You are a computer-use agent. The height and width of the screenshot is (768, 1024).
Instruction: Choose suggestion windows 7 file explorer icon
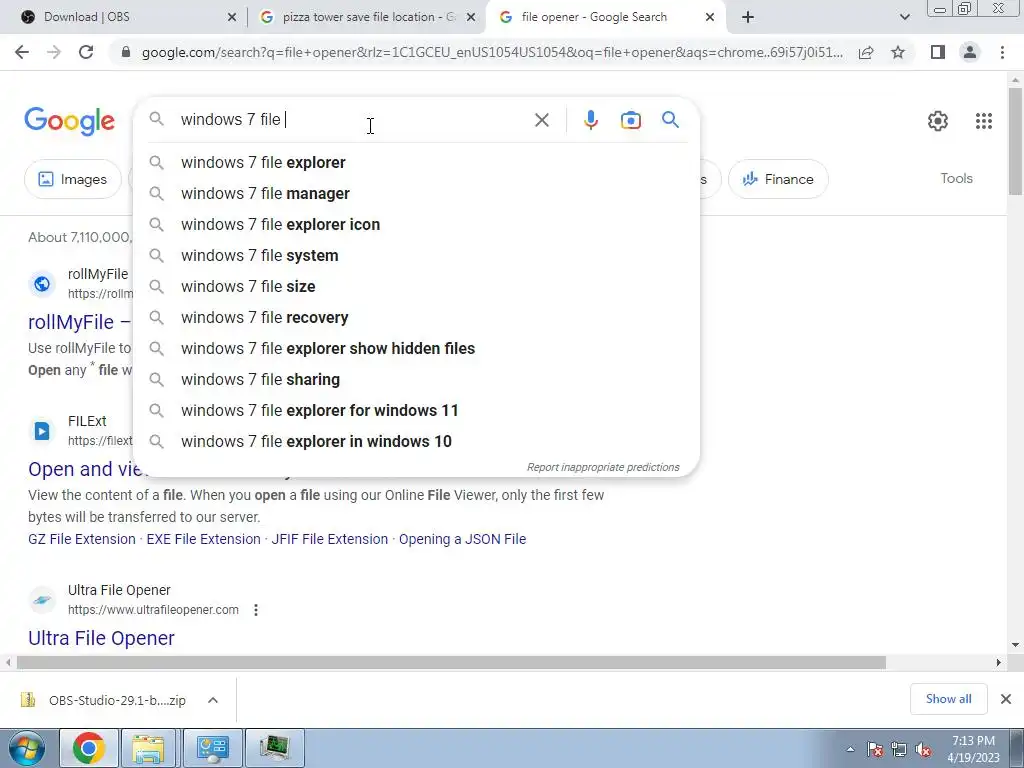click(x=416, y=225)
